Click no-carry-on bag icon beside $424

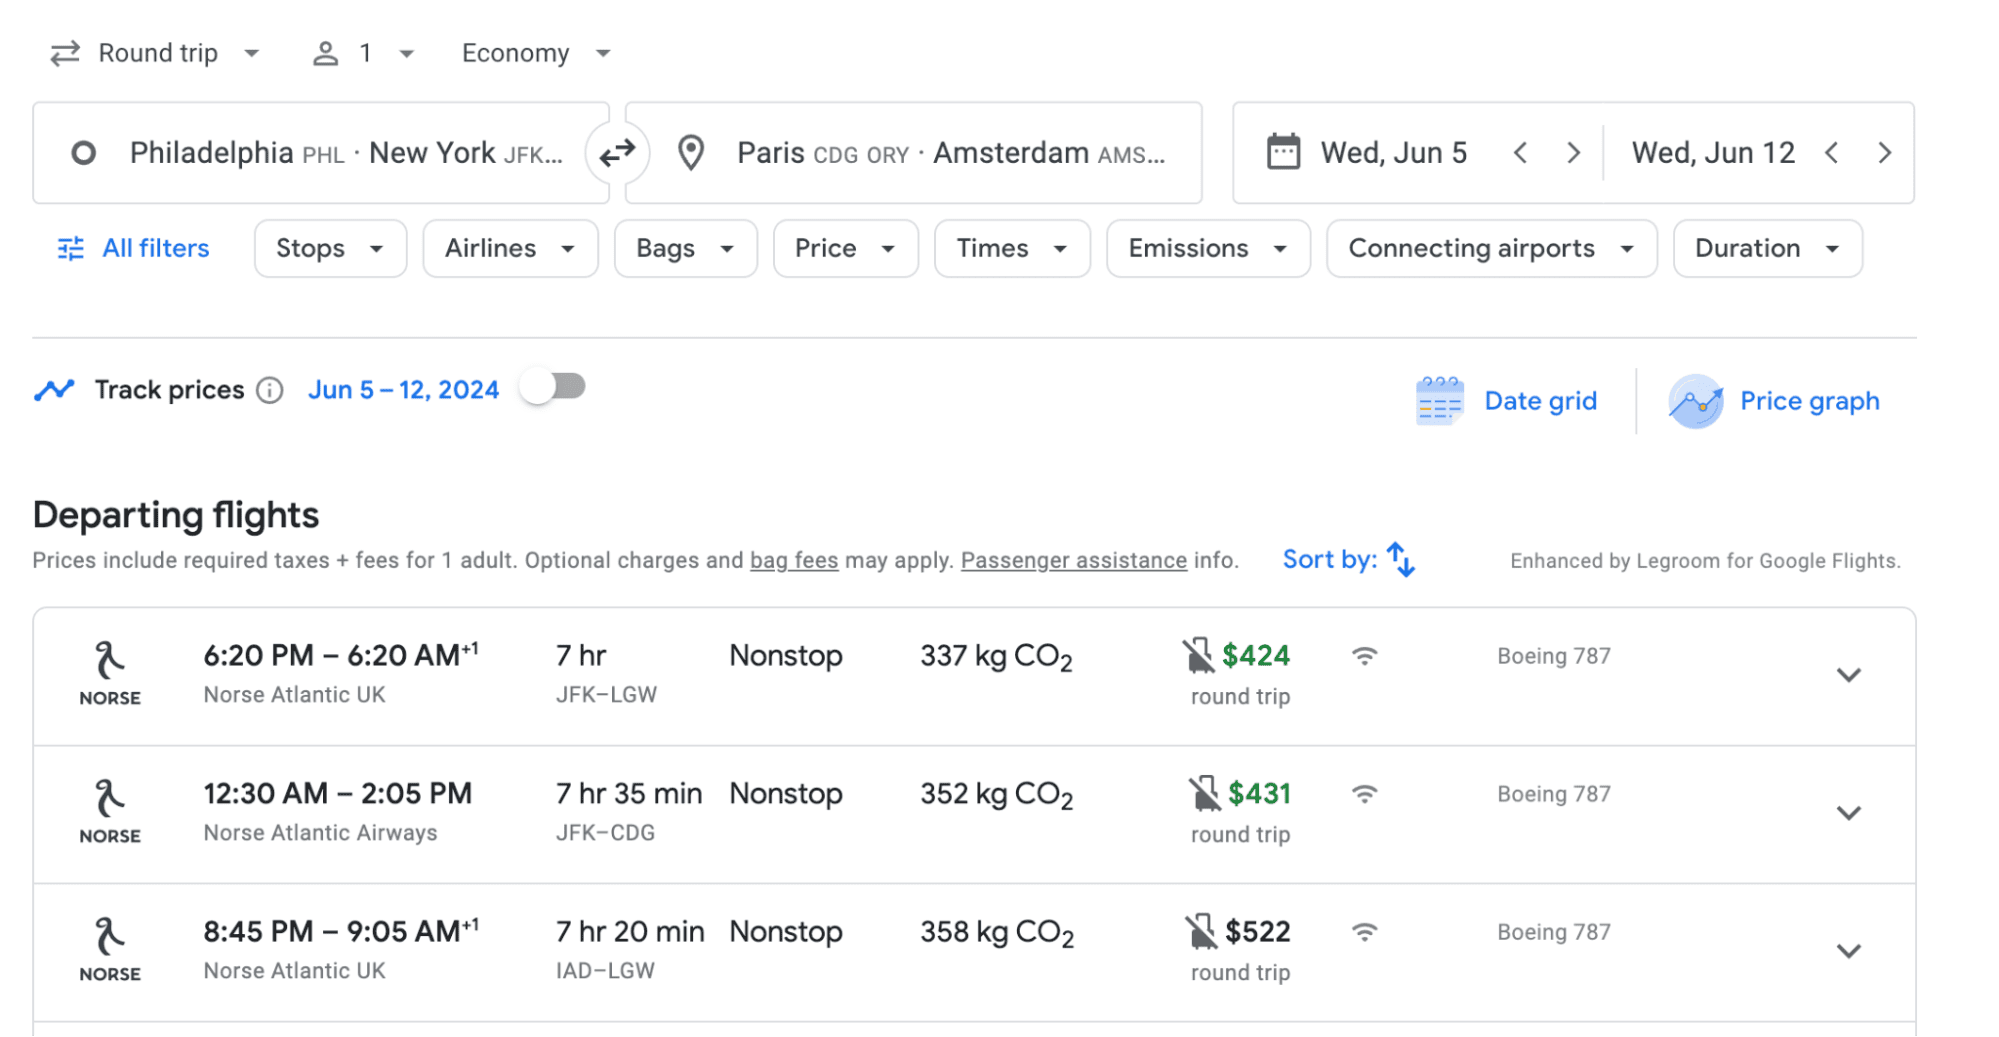pyautogui.click(x=1198, y=656)
